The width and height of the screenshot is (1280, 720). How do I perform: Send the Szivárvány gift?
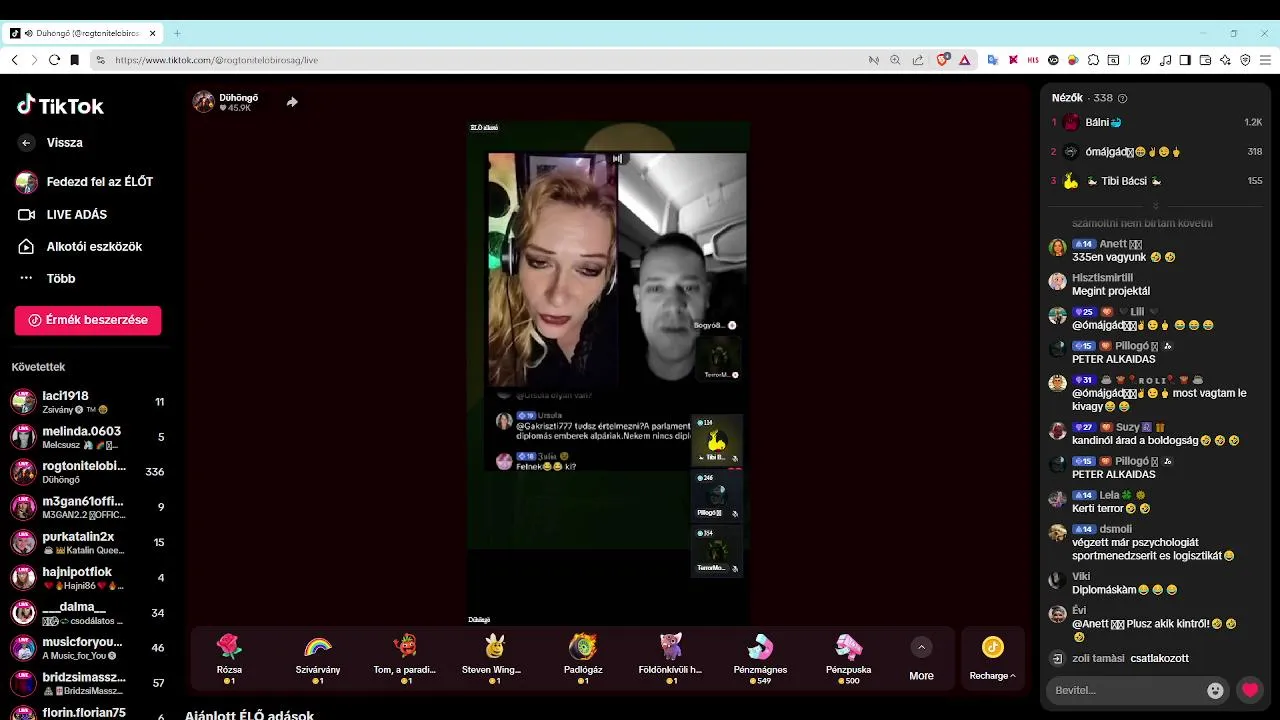[318, 658]
